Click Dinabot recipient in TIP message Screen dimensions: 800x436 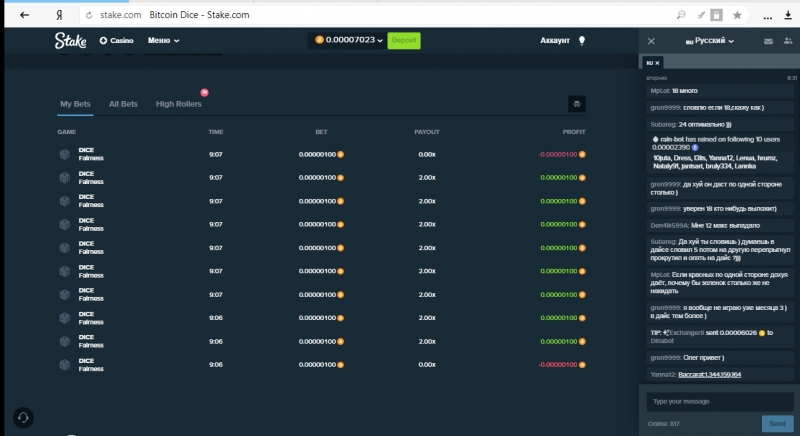tap(662, 341)
